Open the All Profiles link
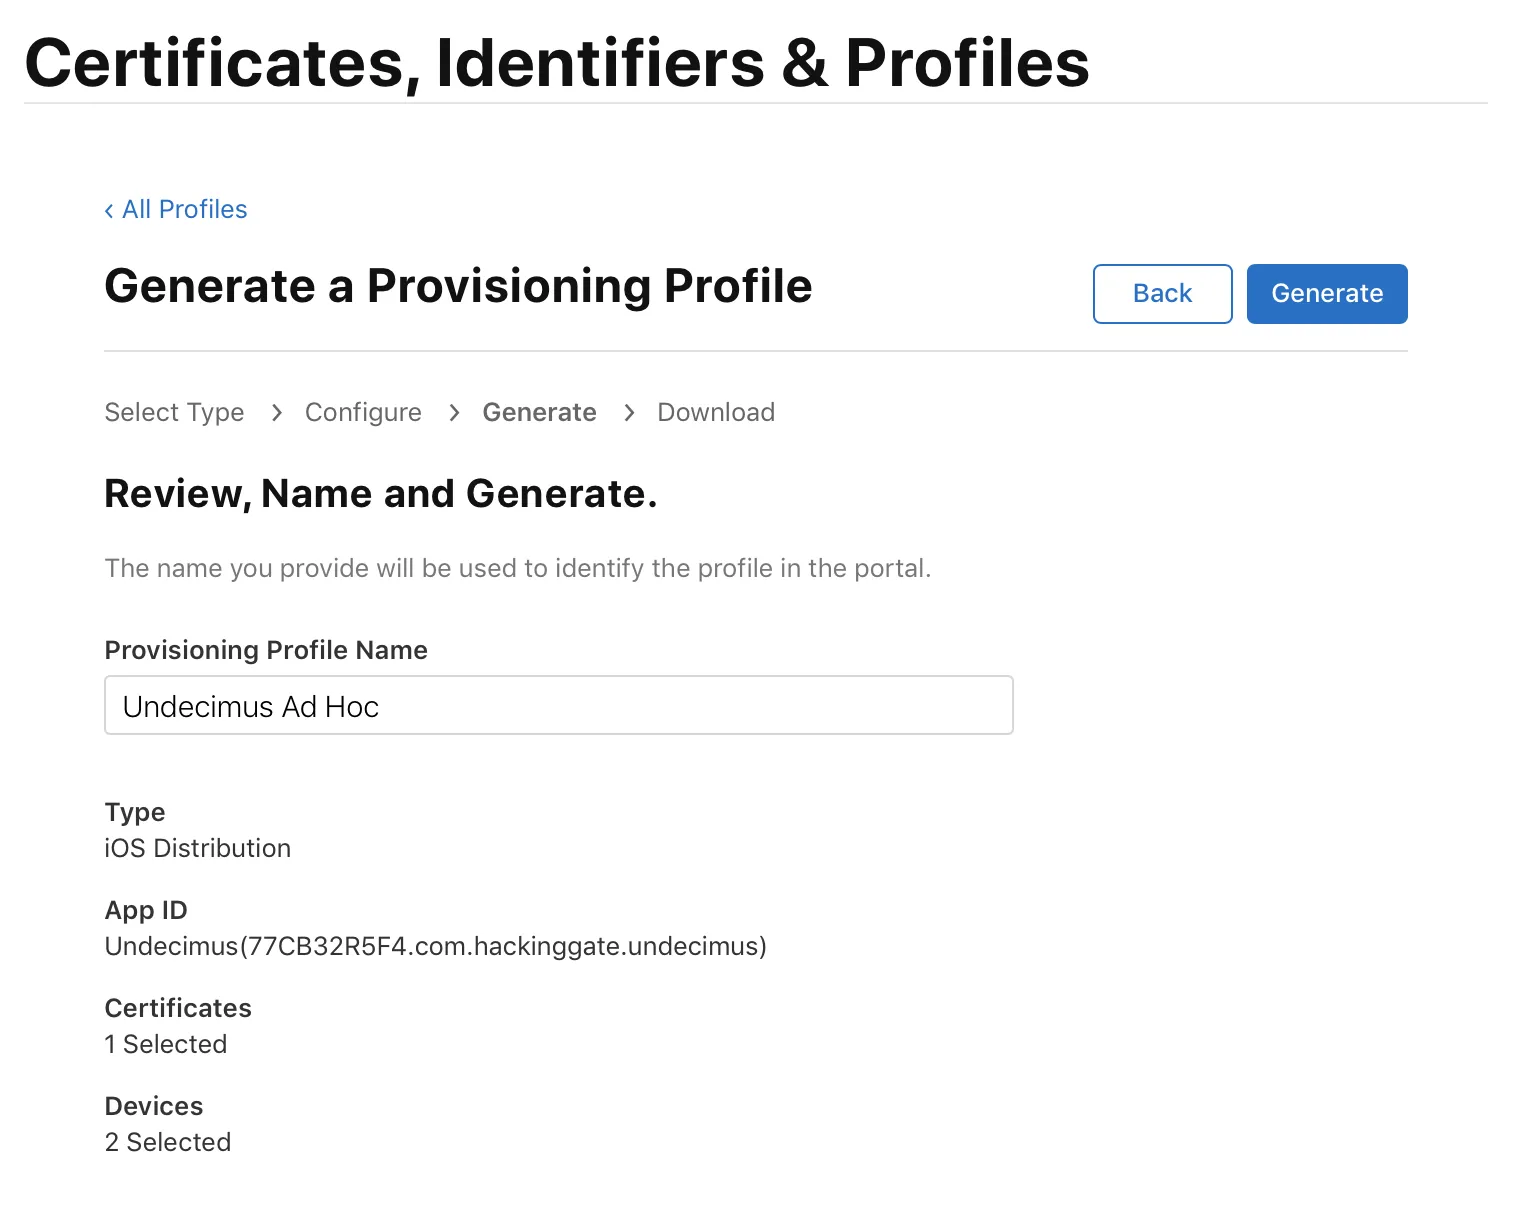Viewport: 1516px width, 1206px height. [x=184, y=209]
